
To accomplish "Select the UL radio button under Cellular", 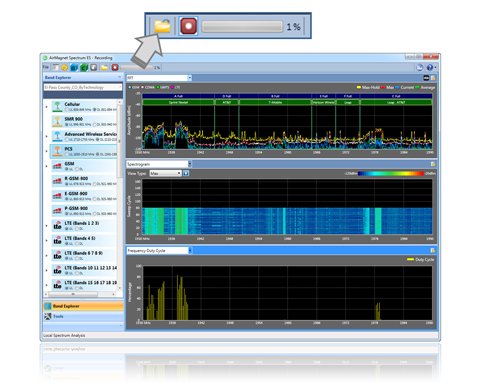I will [67, 110].
